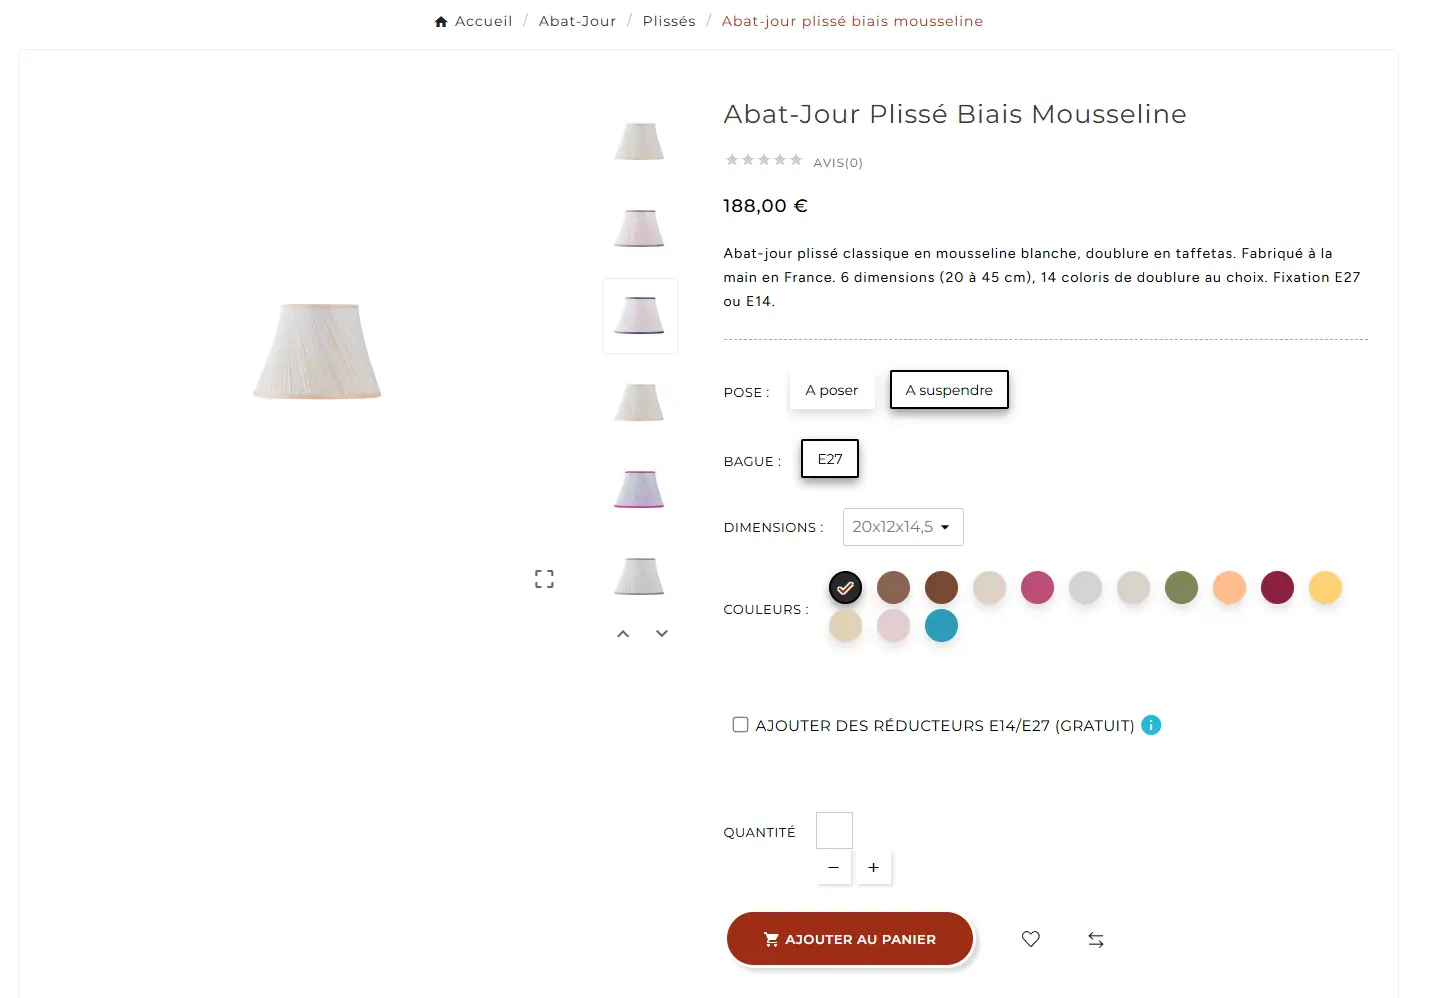Choose the 'A suspendre' pose option
1442x998 pixels.
point(949,390)
